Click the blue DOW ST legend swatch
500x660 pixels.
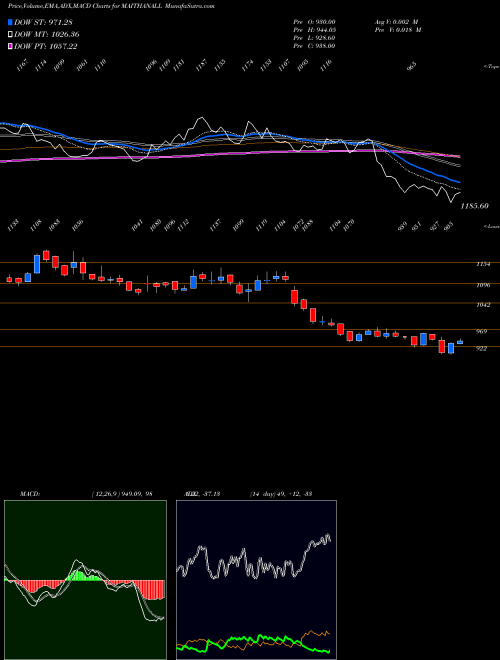[11, 22]
